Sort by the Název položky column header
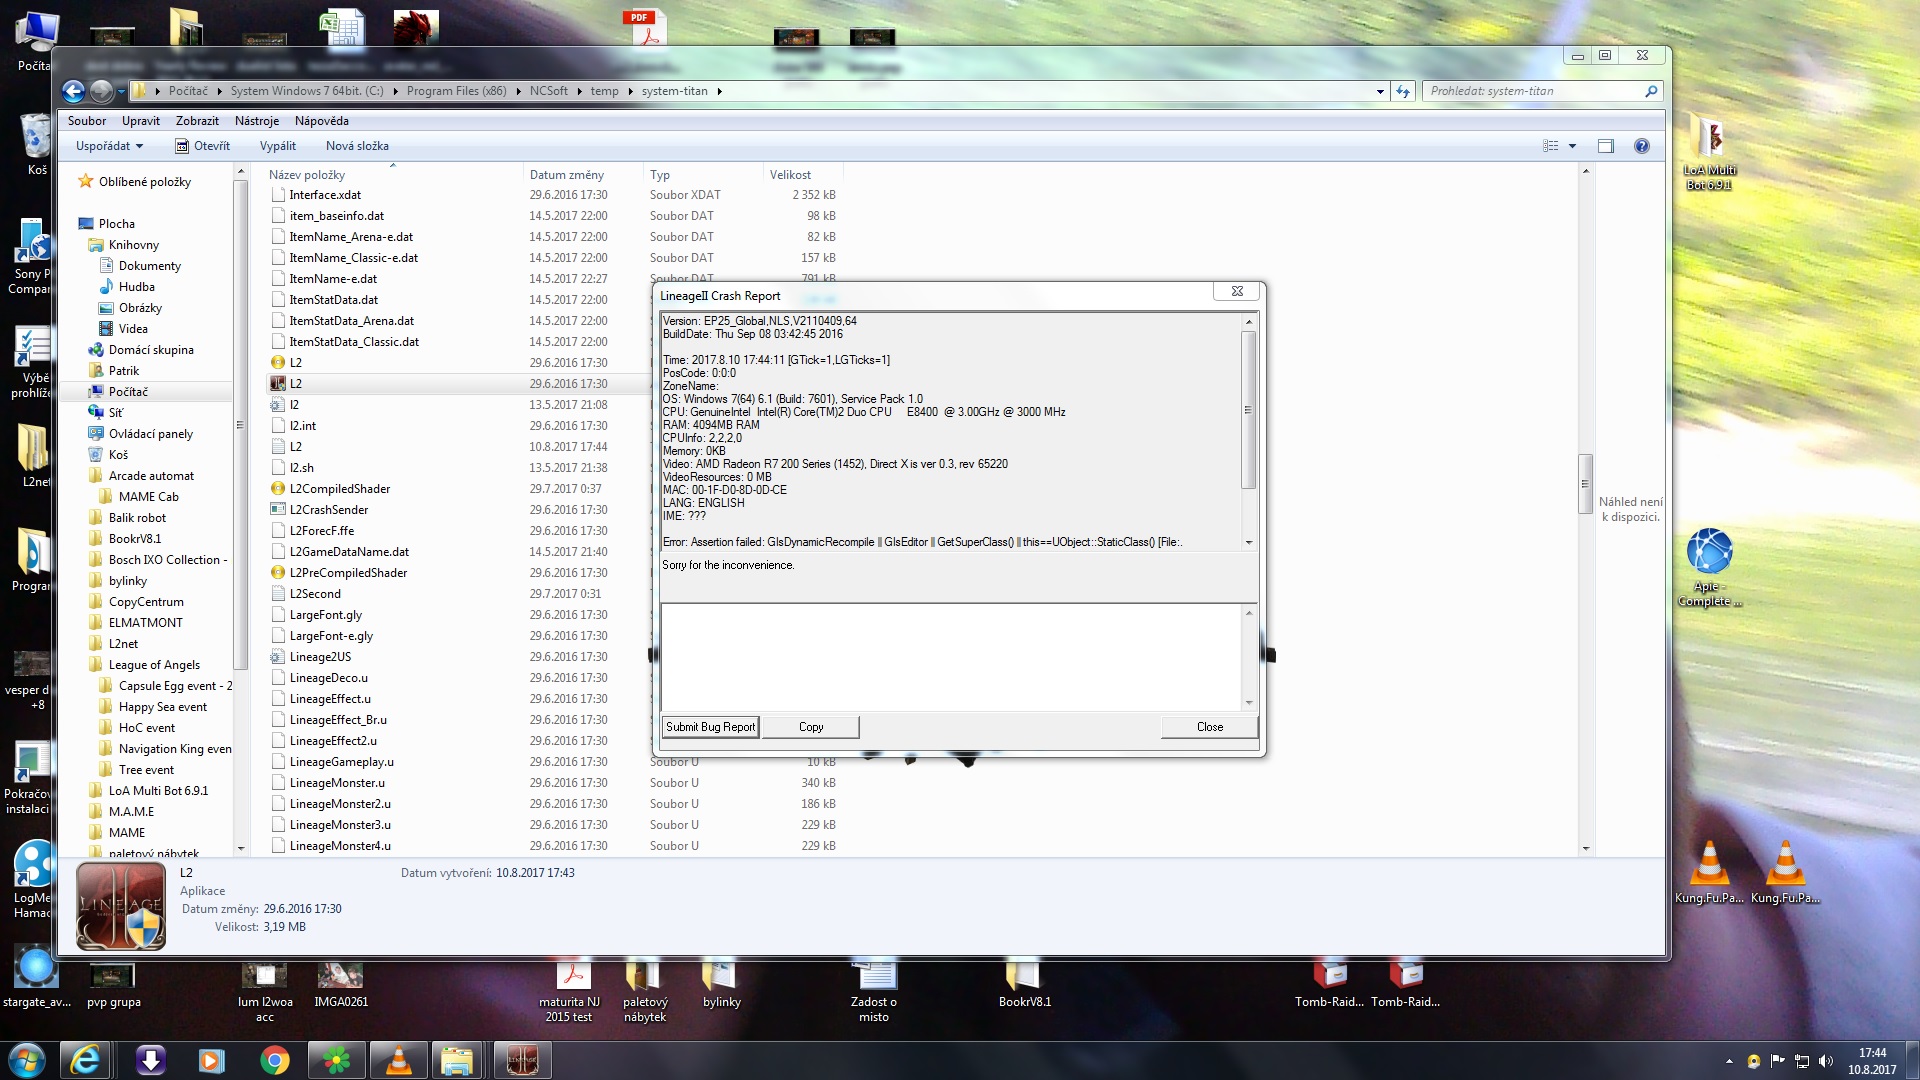 [394, 175]
